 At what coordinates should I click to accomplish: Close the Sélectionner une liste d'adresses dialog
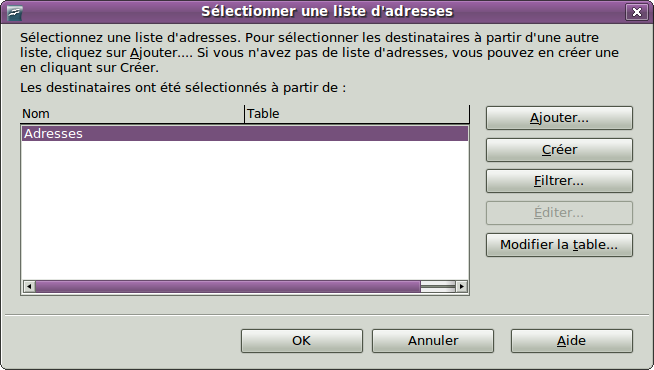[636, 12]
